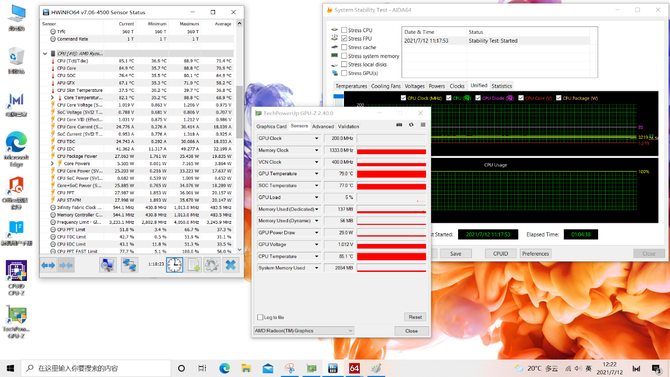Click GPU-Z refresh icon
The width and height of the screenshot is (670, 377).
point(411,125)
